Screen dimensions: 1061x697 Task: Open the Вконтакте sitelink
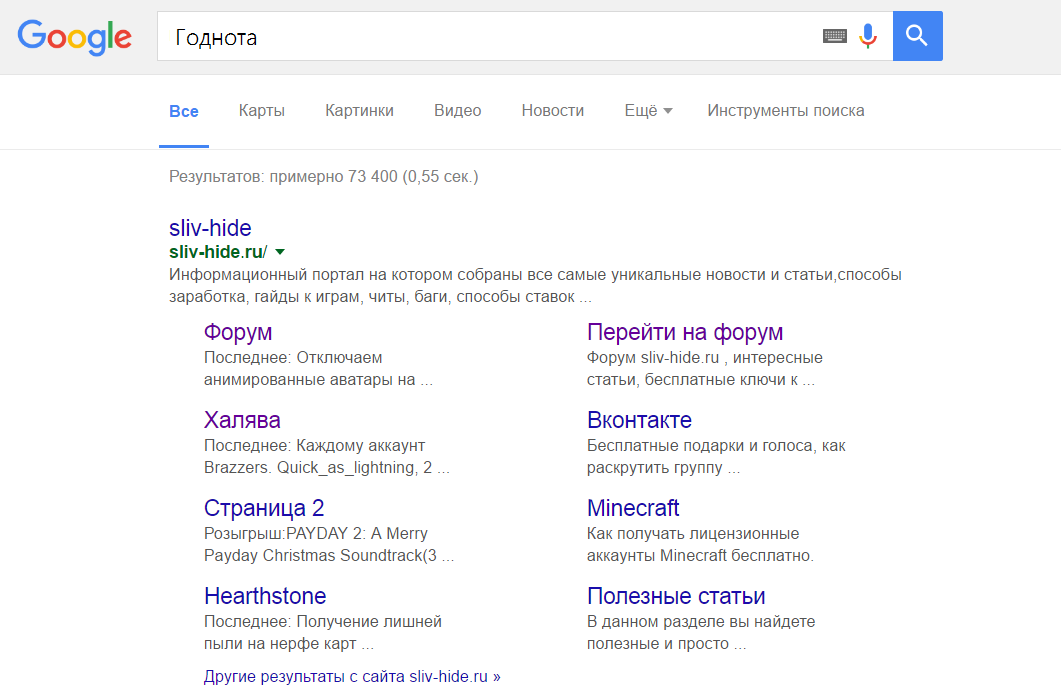coord(639,420)
